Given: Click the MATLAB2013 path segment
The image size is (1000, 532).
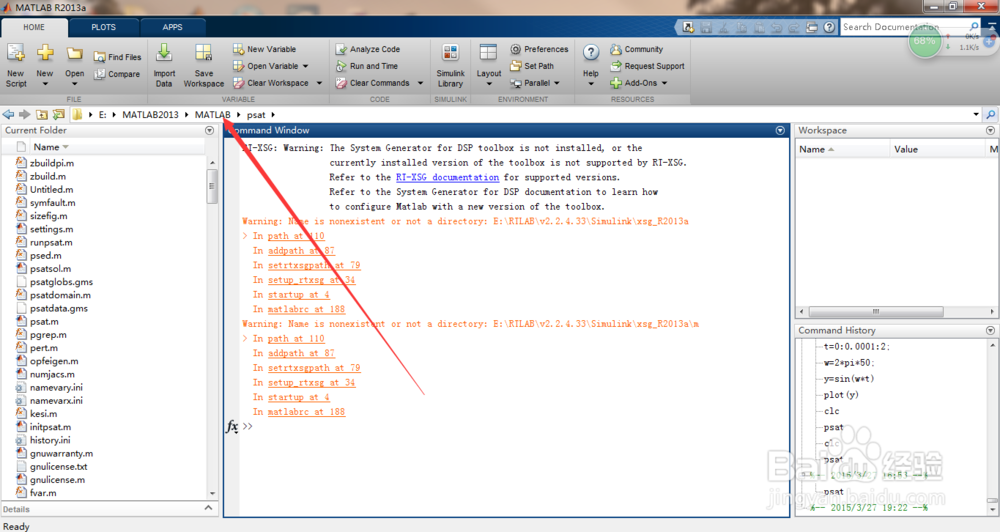Looking at the screenshot, I should click(x=151, y=115).
